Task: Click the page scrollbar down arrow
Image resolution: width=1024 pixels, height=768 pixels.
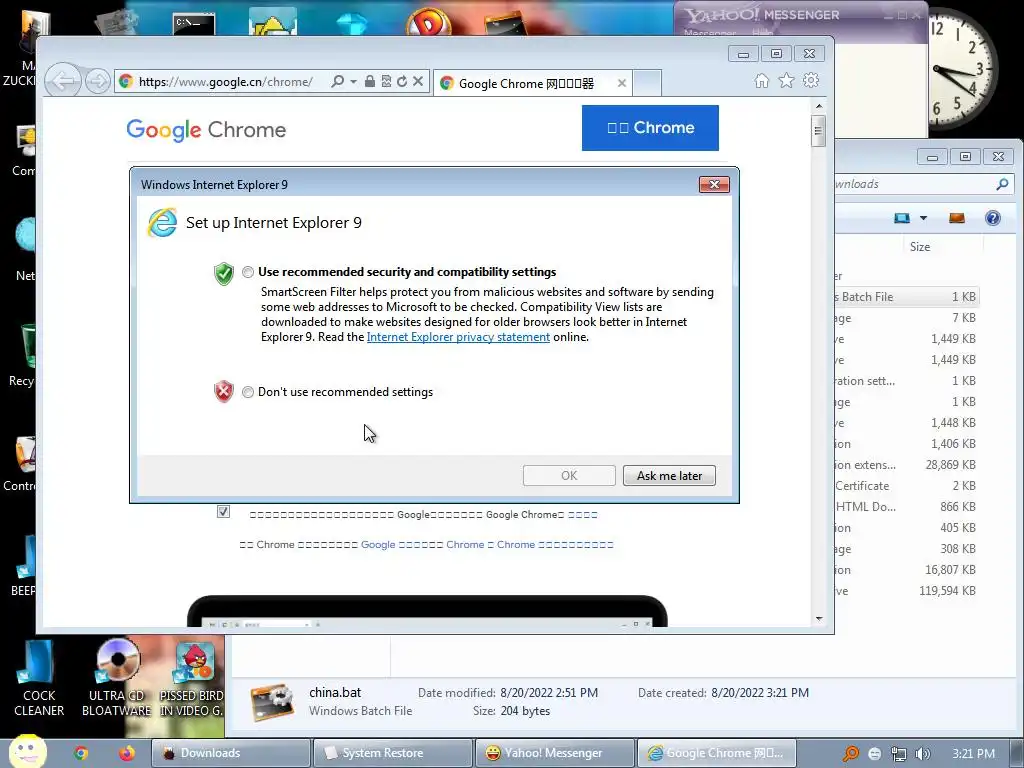Action: 819,618
